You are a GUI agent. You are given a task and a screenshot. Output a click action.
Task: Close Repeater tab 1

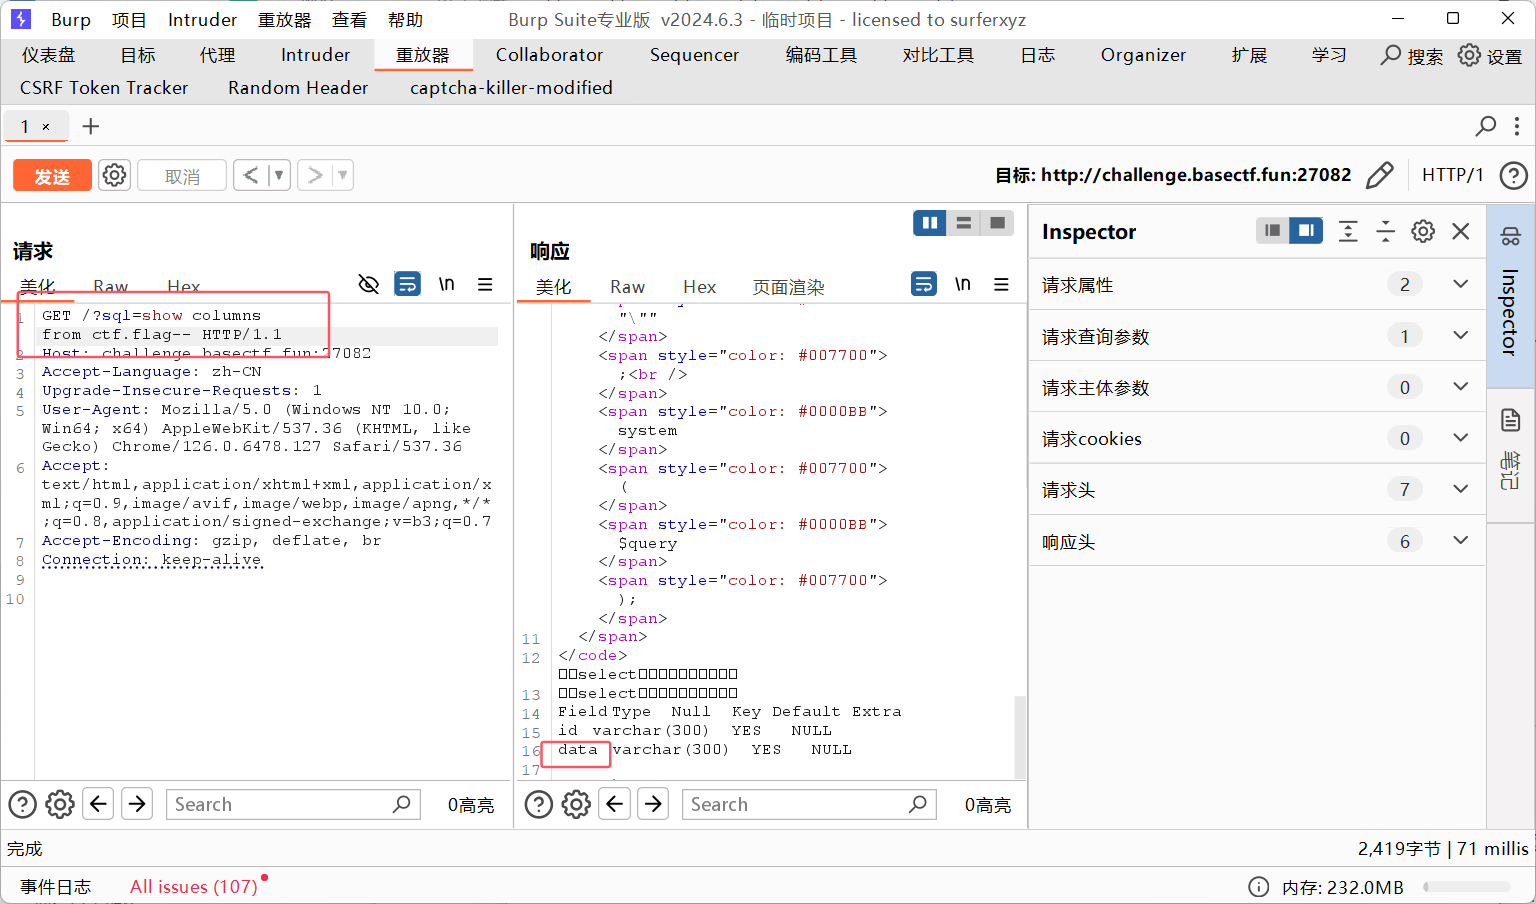(46, 127)
